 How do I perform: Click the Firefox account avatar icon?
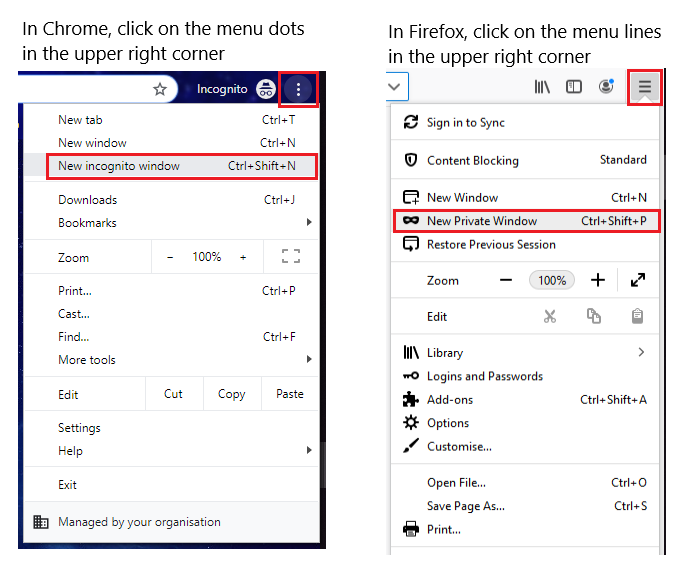pos(606,86)
